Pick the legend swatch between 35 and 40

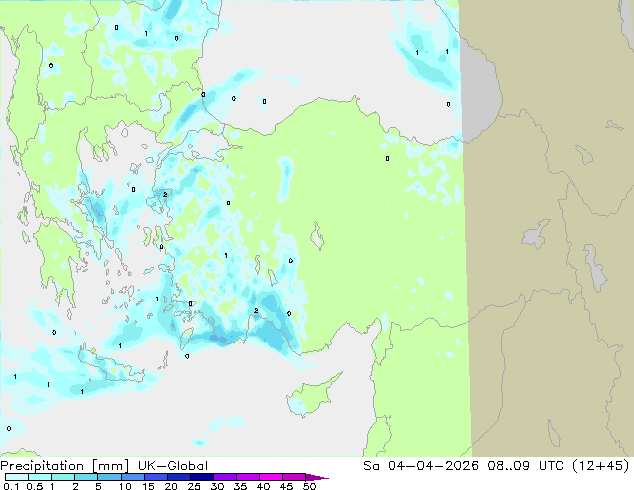tap(247, 477)
